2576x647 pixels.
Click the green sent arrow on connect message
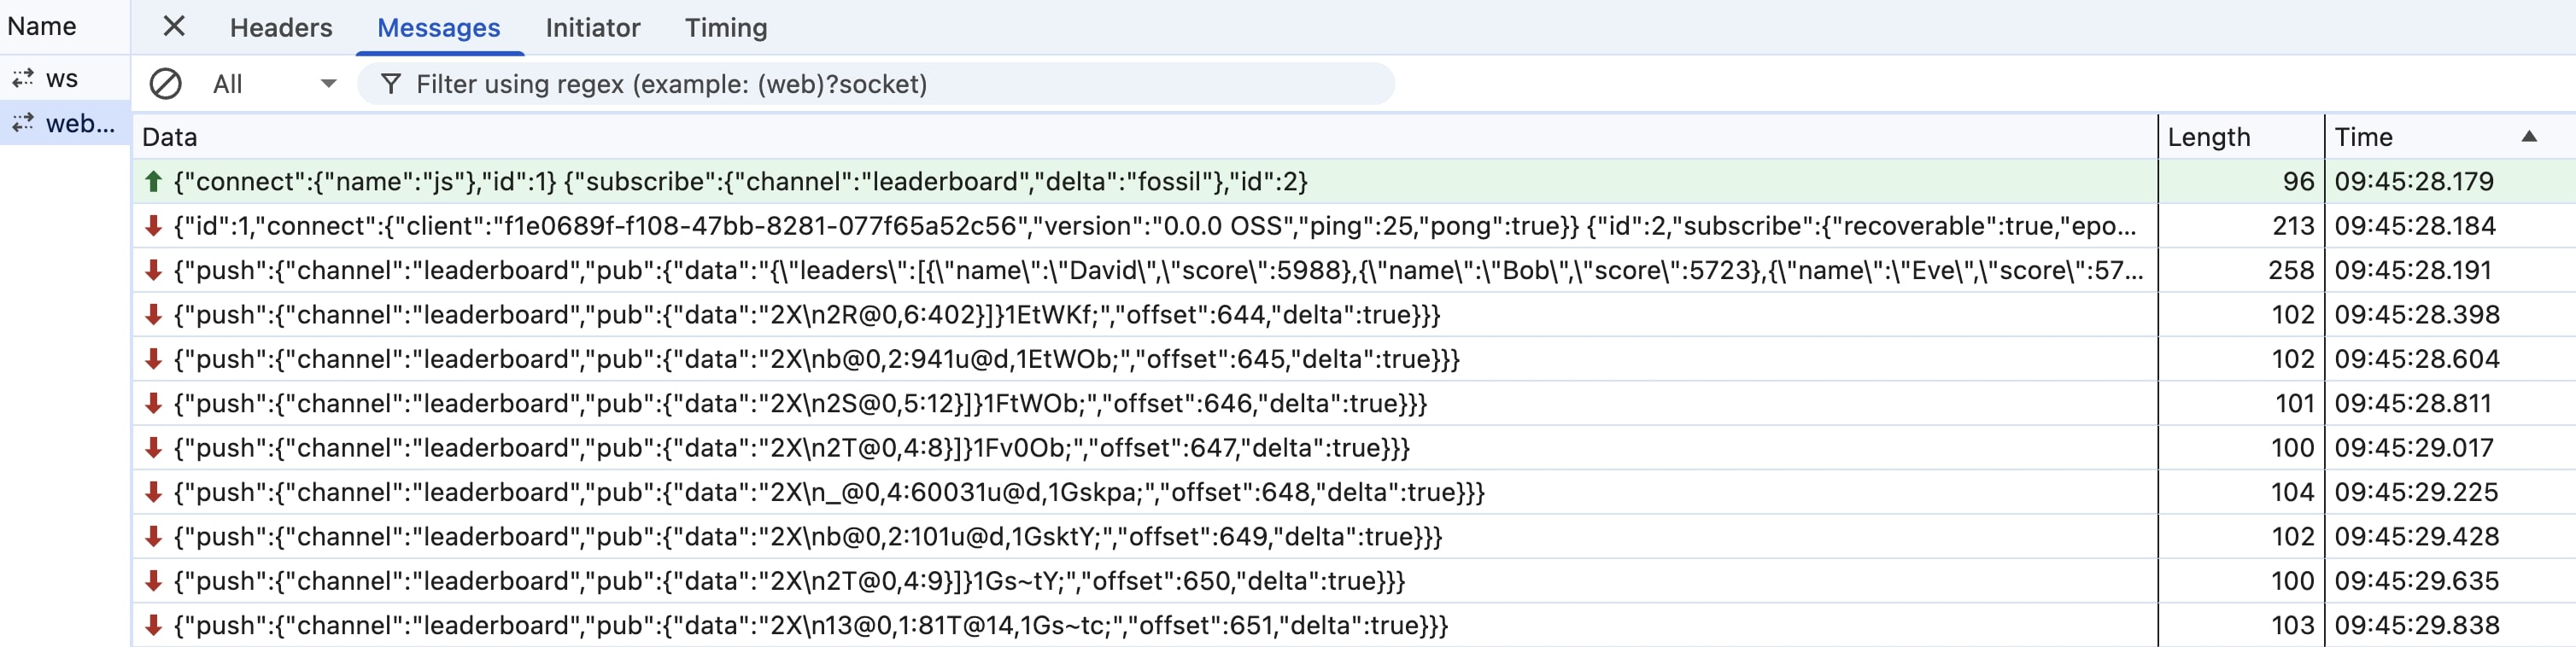[x=153, y=181]
